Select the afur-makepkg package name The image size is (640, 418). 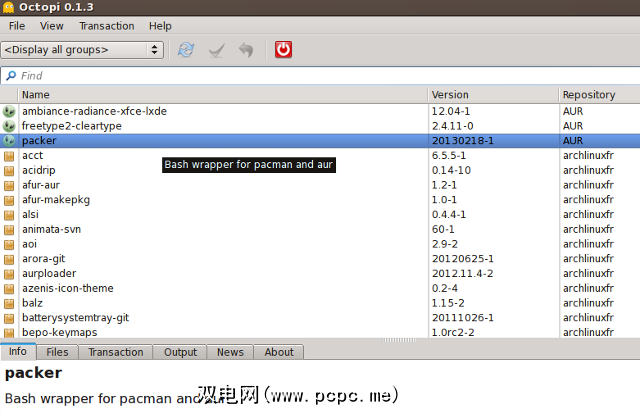pyautogui.click(x=56, y=200)
